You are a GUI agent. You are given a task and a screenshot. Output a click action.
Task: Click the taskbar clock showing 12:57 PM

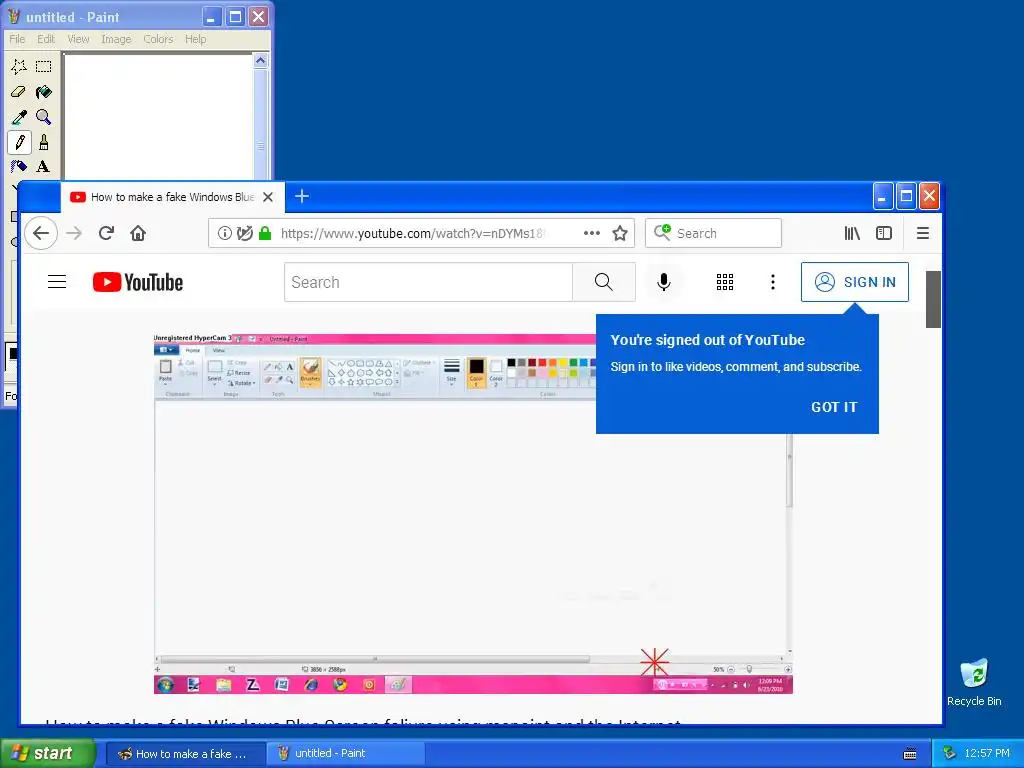point(987,754)
